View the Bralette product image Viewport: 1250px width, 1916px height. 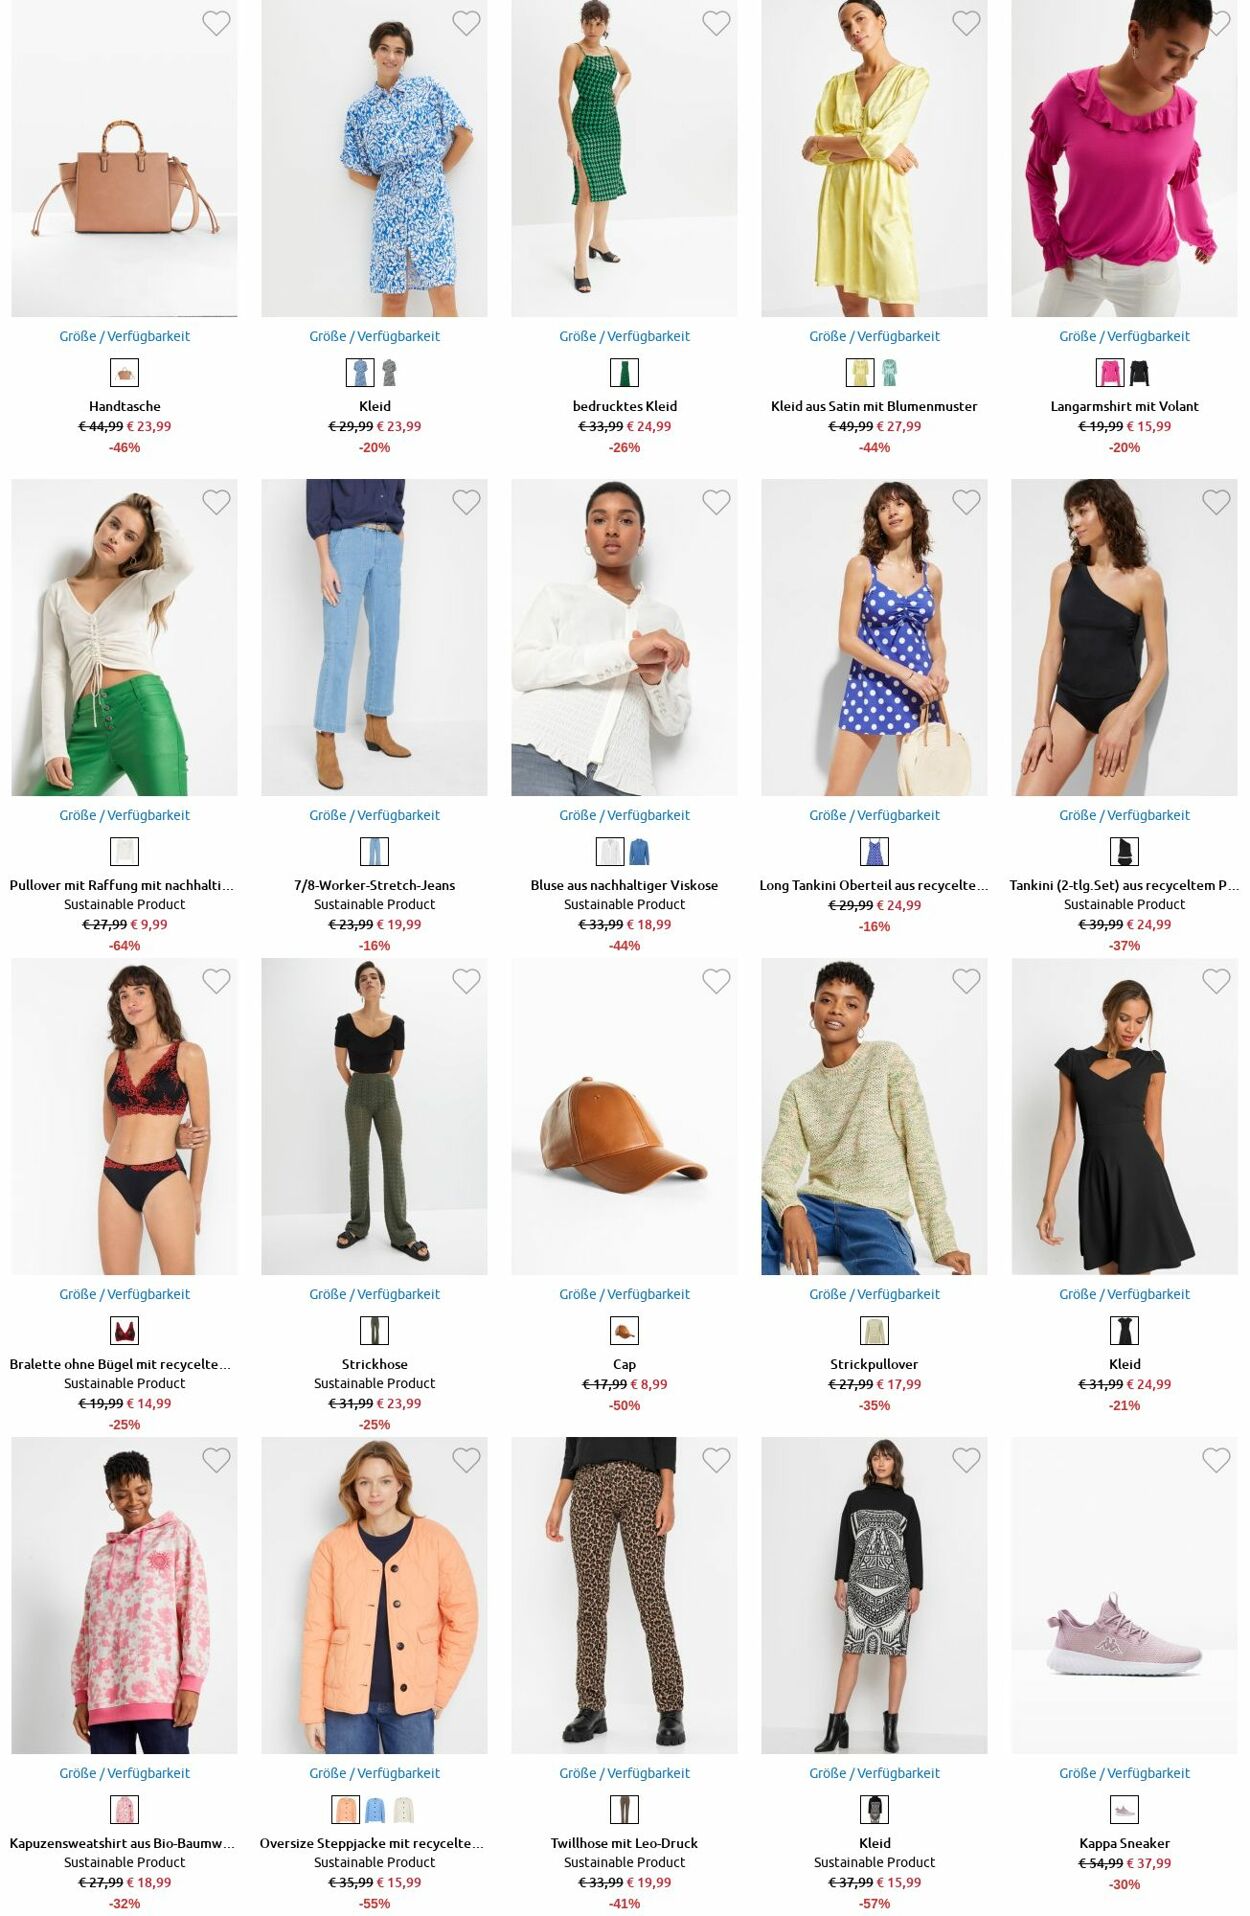(124, 1116)
